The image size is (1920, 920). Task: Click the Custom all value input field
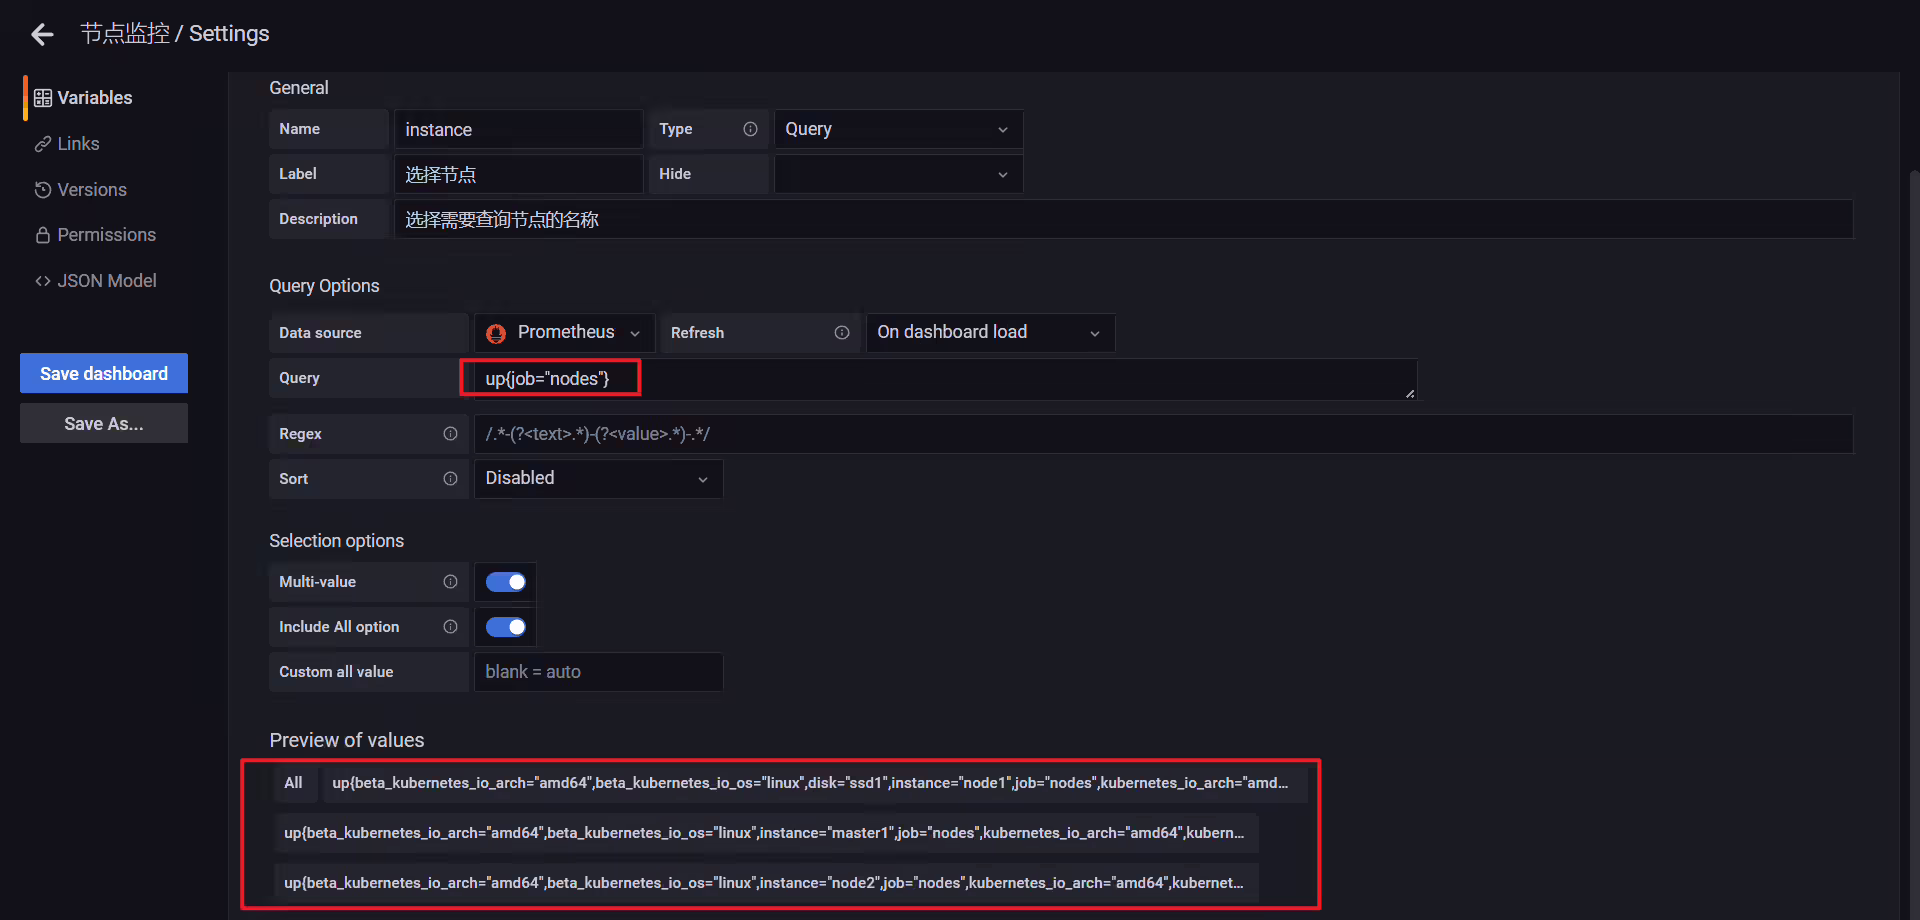598,672
